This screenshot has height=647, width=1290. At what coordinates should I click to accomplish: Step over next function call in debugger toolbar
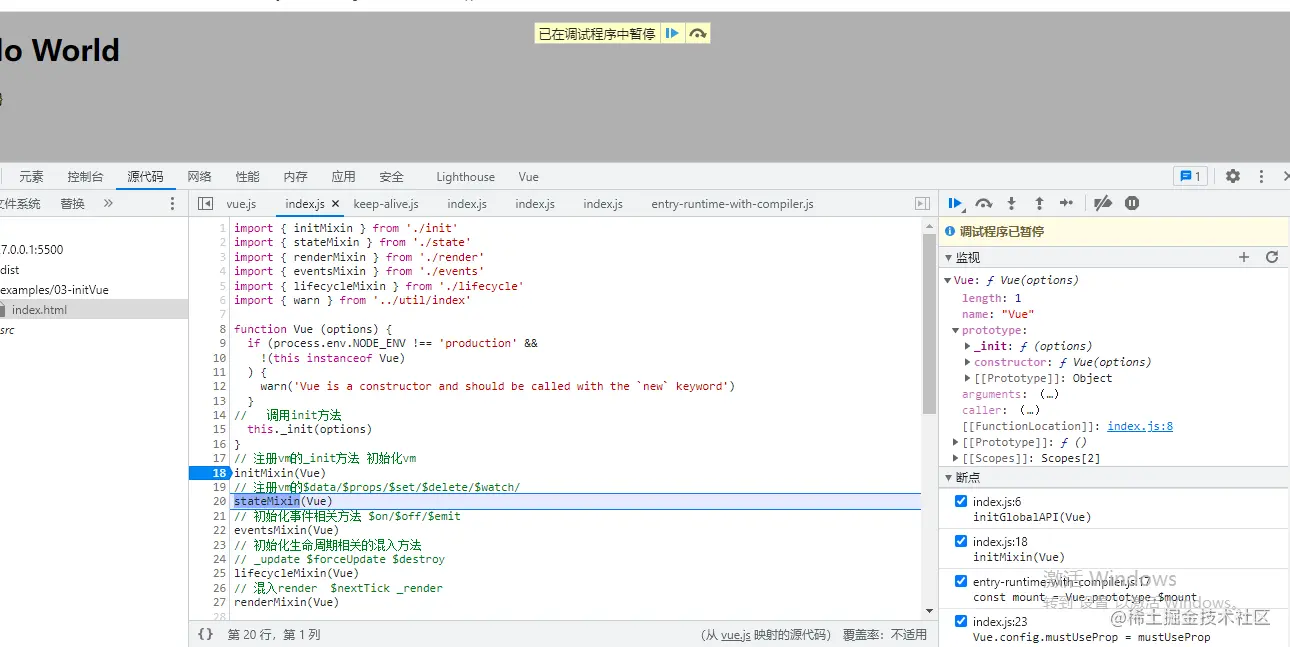tap(984, 203)
